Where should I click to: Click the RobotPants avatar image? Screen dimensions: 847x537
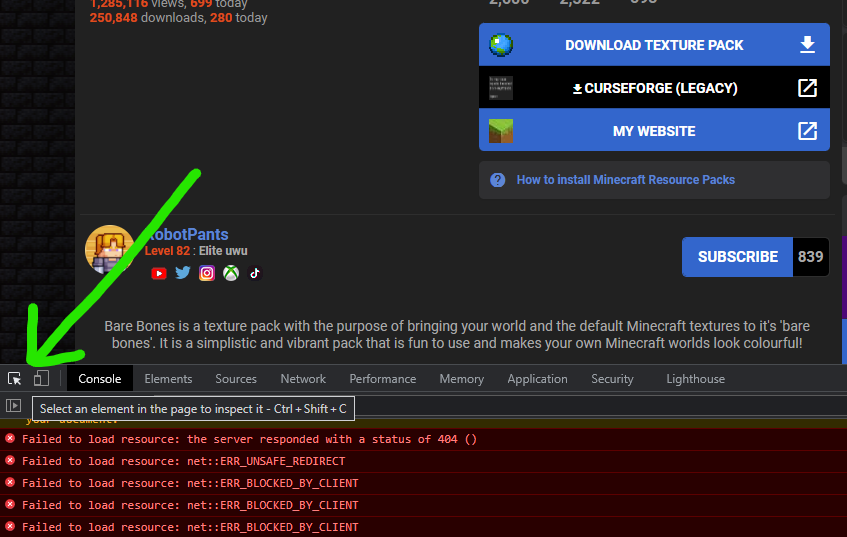tap(110, 250)
